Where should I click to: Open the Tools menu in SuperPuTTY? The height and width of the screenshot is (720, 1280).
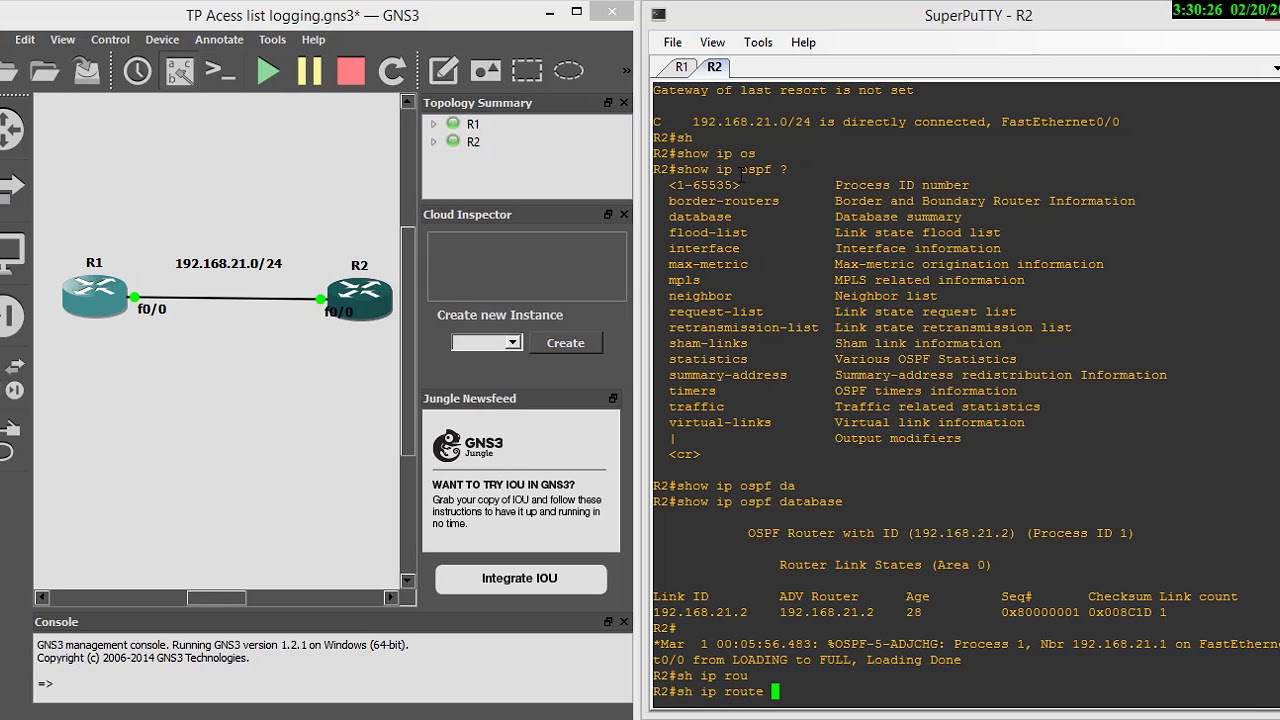[758, 42]
